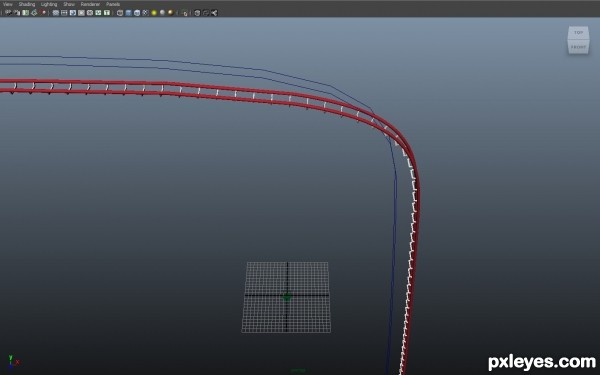Switch to Wireframe display mode icon

[120, 13]
